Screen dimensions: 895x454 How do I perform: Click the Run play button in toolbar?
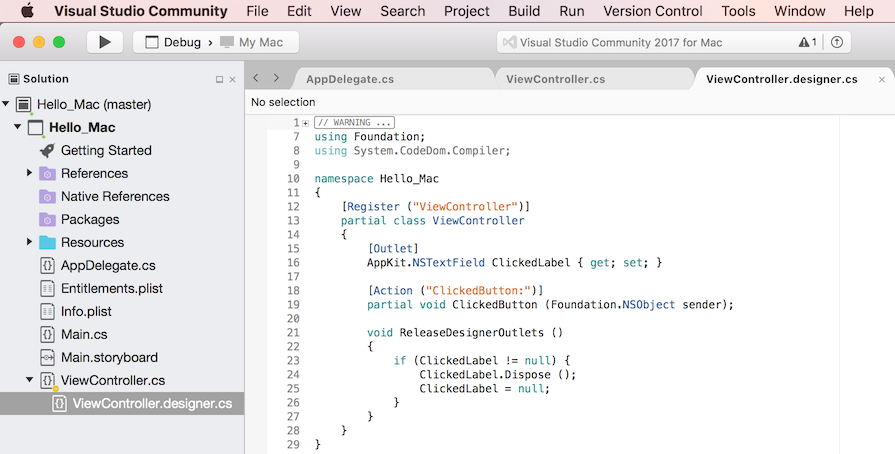point(104,43)
